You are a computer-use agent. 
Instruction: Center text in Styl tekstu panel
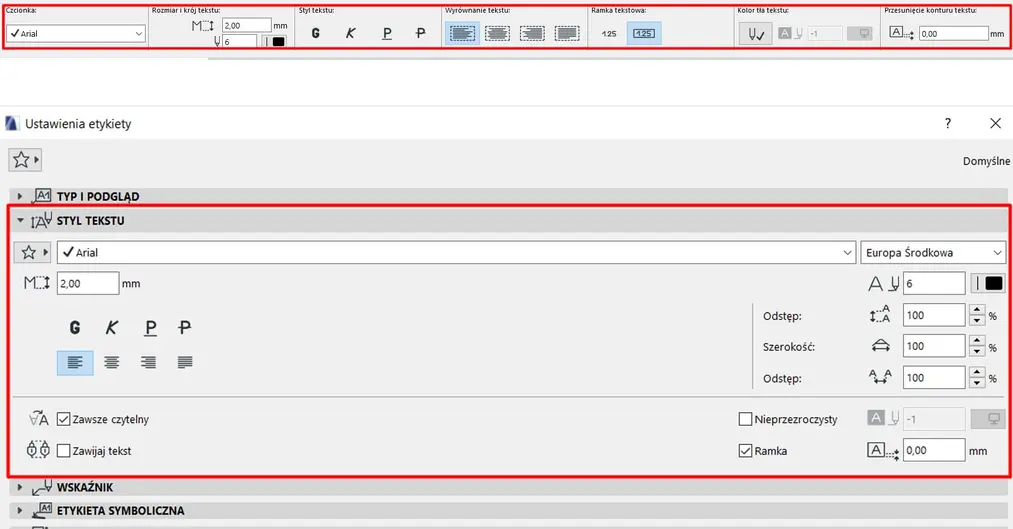pos(112,362)
